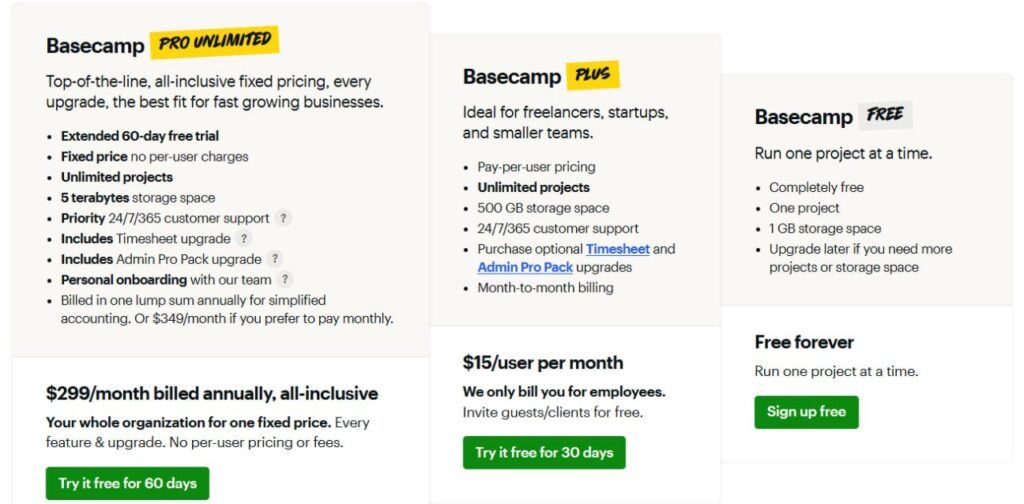The height and width of the screenshot is (504, 1024).
Task: Click the PRO UNLIMITED yellow badge
Action: point(215,43)
